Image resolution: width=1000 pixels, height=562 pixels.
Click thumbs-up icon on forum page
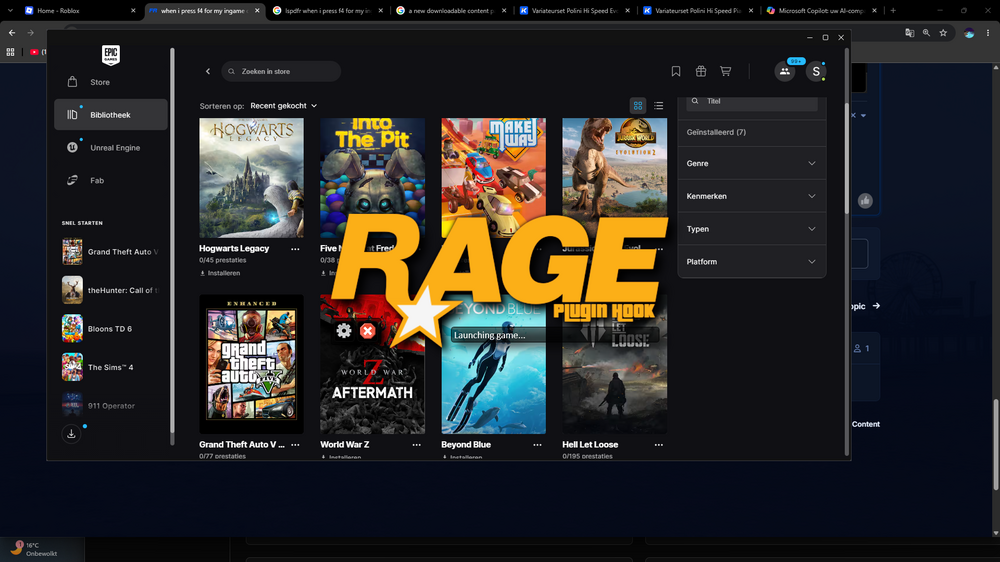865,201
